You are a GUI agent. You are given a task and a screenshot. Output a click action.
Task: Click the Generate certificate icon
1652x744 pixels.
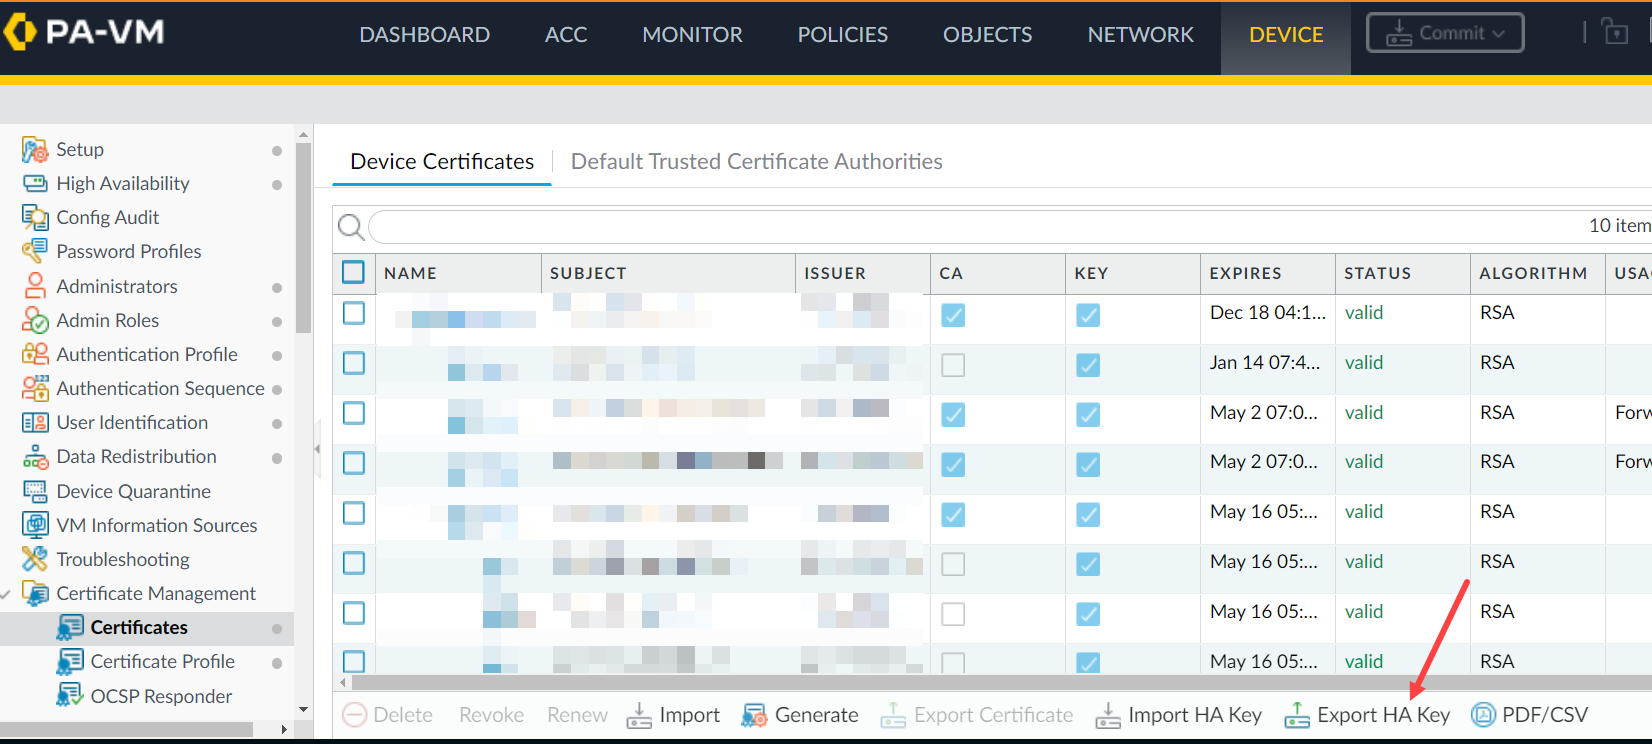tap(754, 716)
